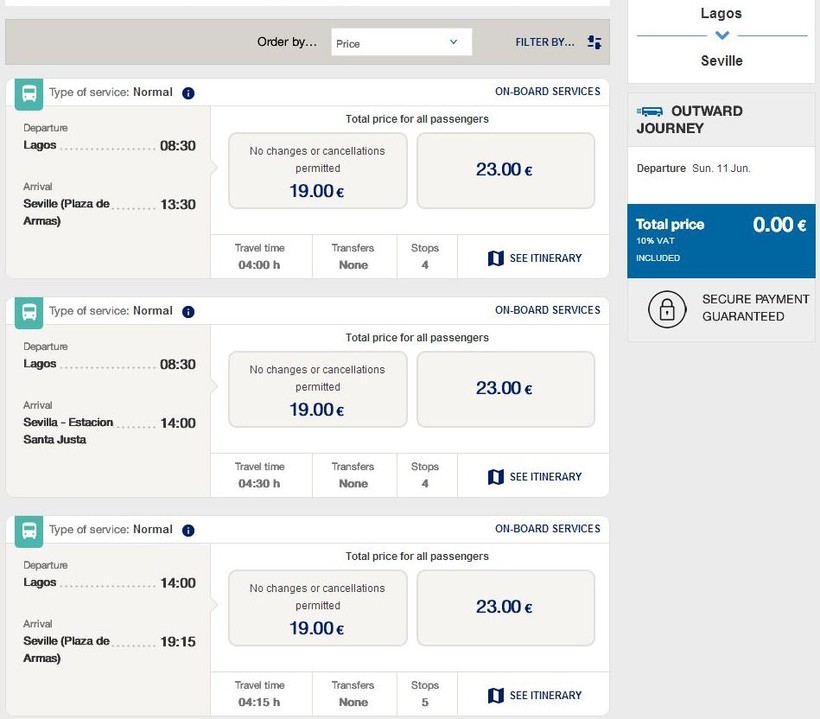The height and width of the screenshot is (719, 820).
Task: Click bus icon of Santa Justa trip card
Action: point(30,312)
